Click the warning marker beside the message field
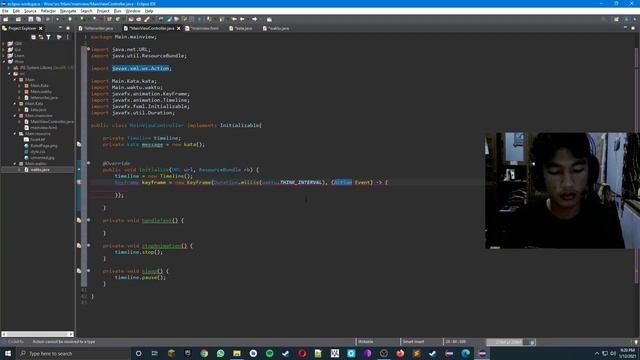 coord(79,144)
